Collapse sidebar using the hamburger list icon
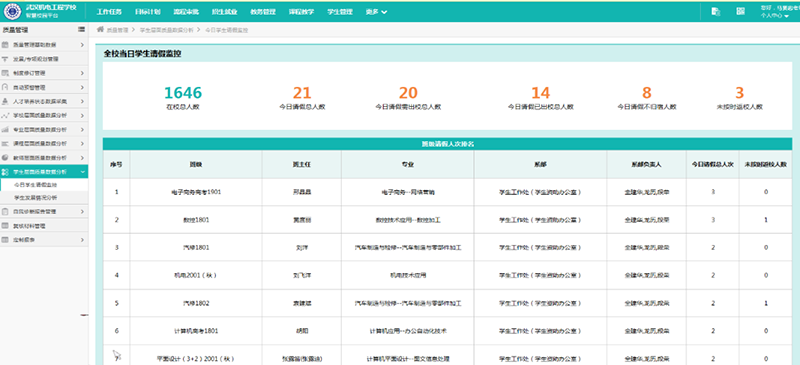The height and width of the screenshot is (365, 800). [81, 30]
